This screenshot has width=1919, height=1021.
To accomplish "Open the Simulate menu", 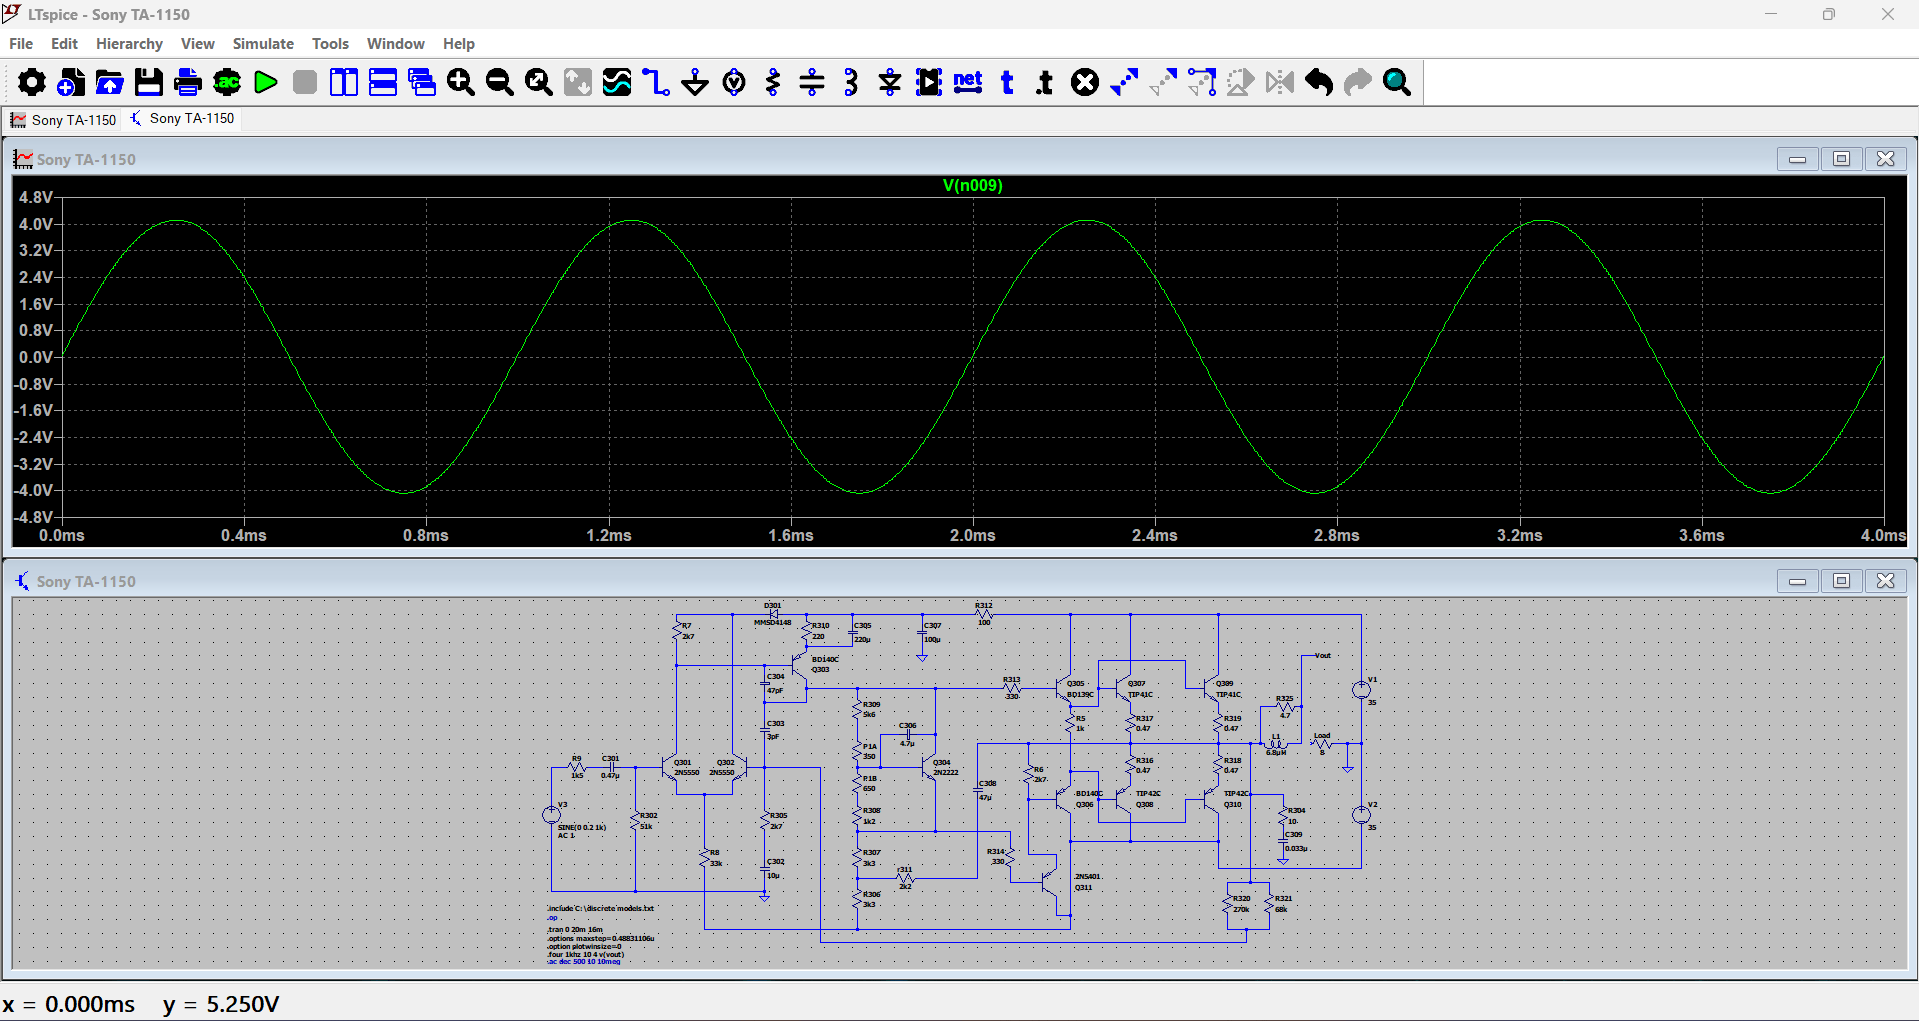I will pos(263,44).
